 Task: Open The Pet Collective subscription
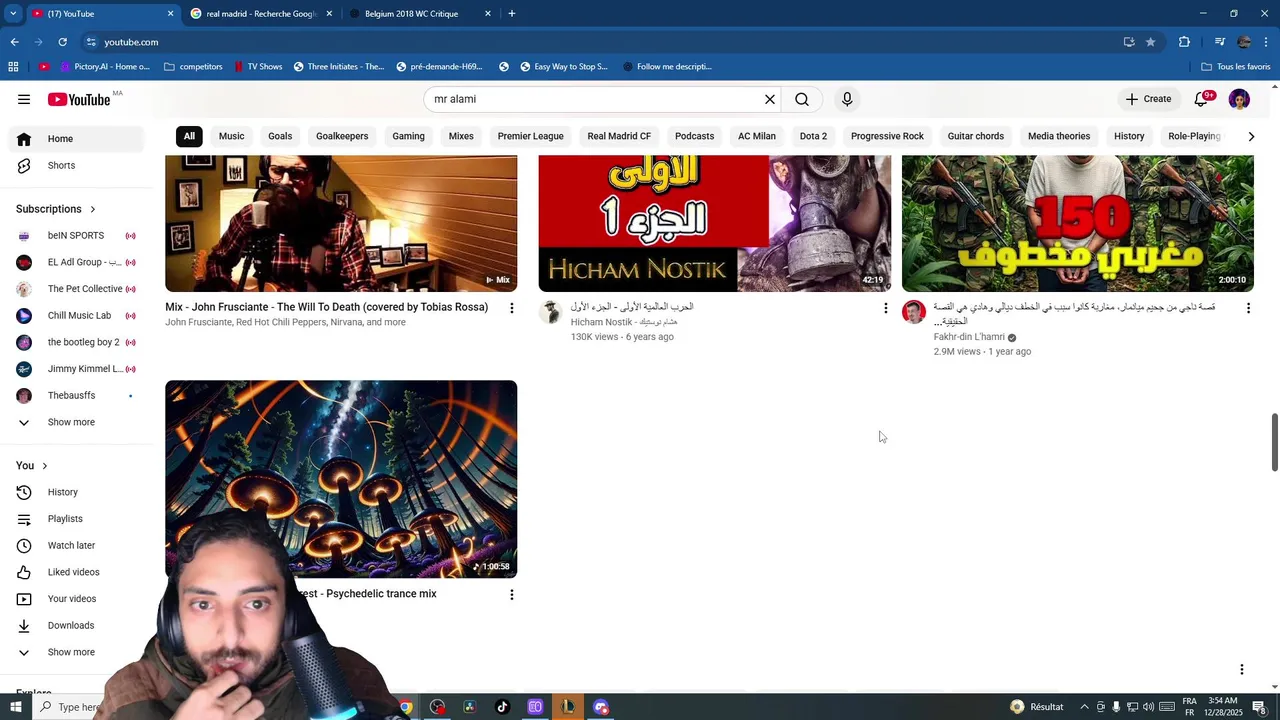click(x=74, y=289)
